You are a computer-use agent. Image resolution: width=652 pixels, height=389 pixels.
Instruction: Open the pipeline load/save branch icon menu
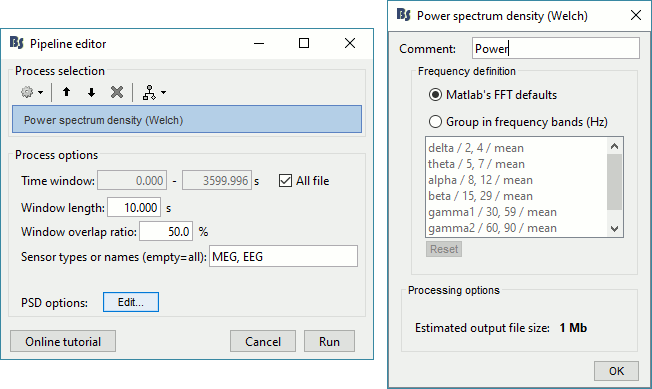pos(154,92)
